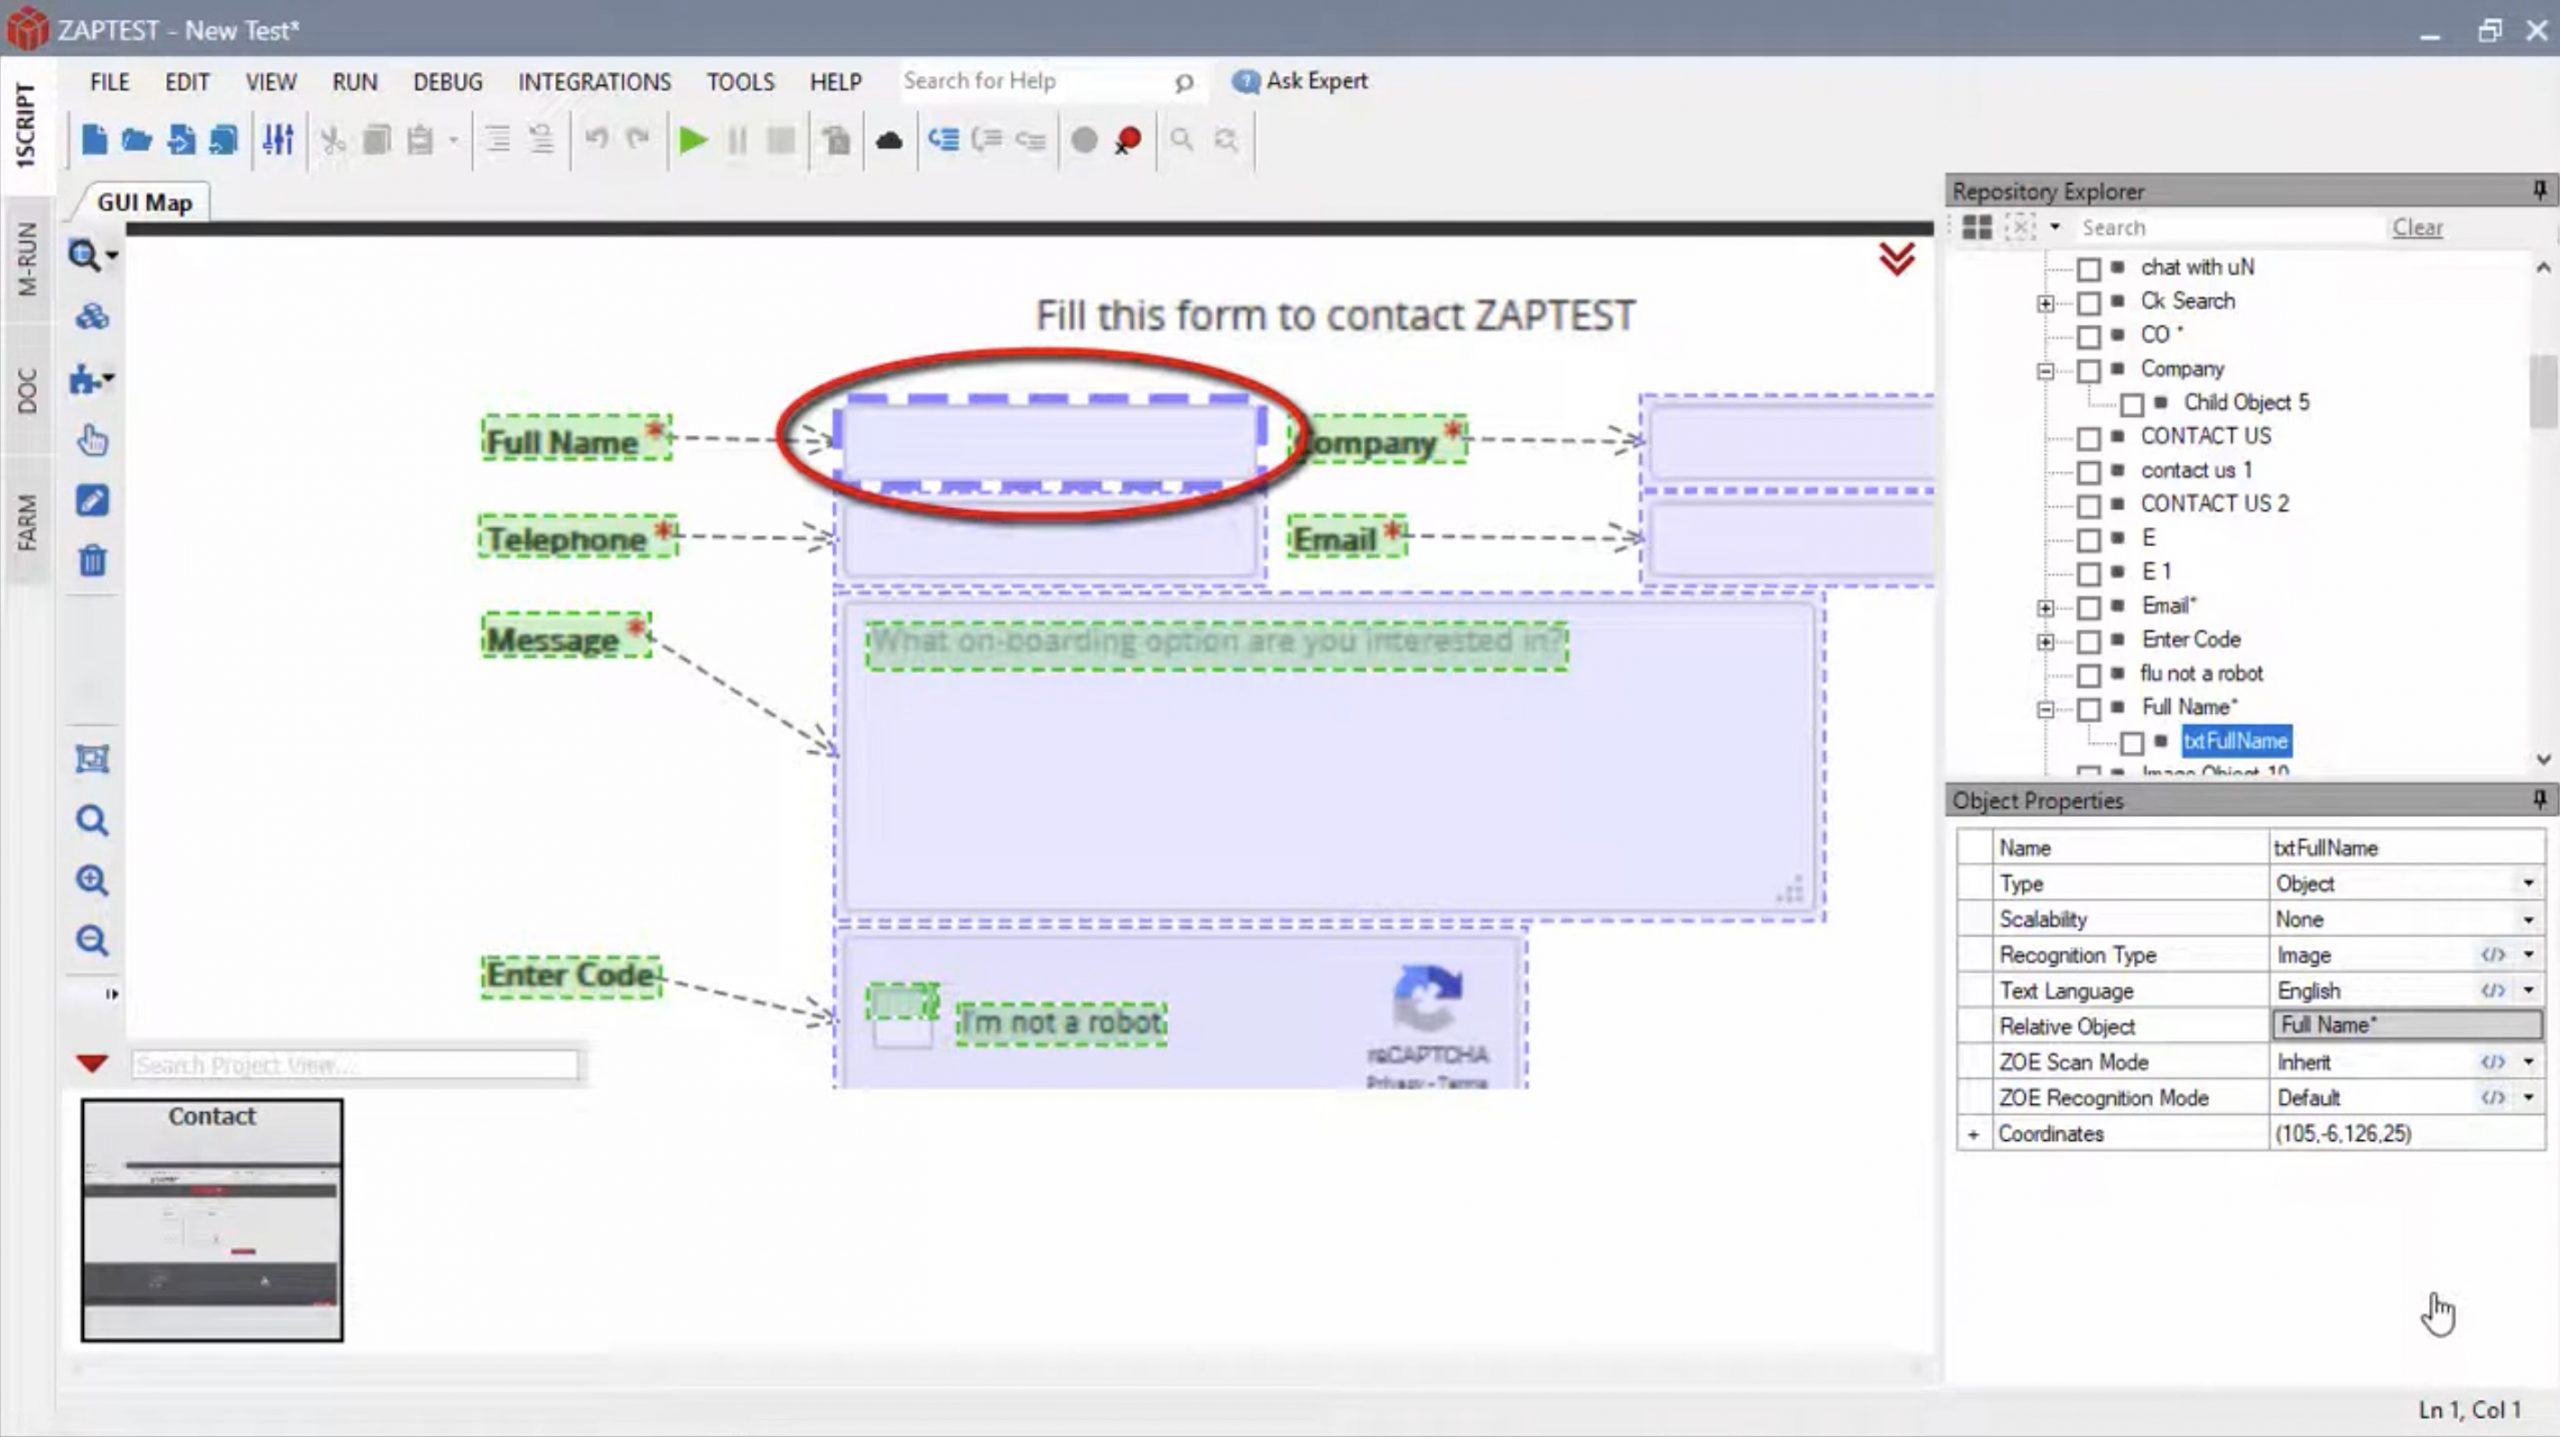Image resolution: width=2560 pixels, height=1437 pixels.
Task: Click the stop recording icon
Action: pyautogui.click(x=1129, y=141)
